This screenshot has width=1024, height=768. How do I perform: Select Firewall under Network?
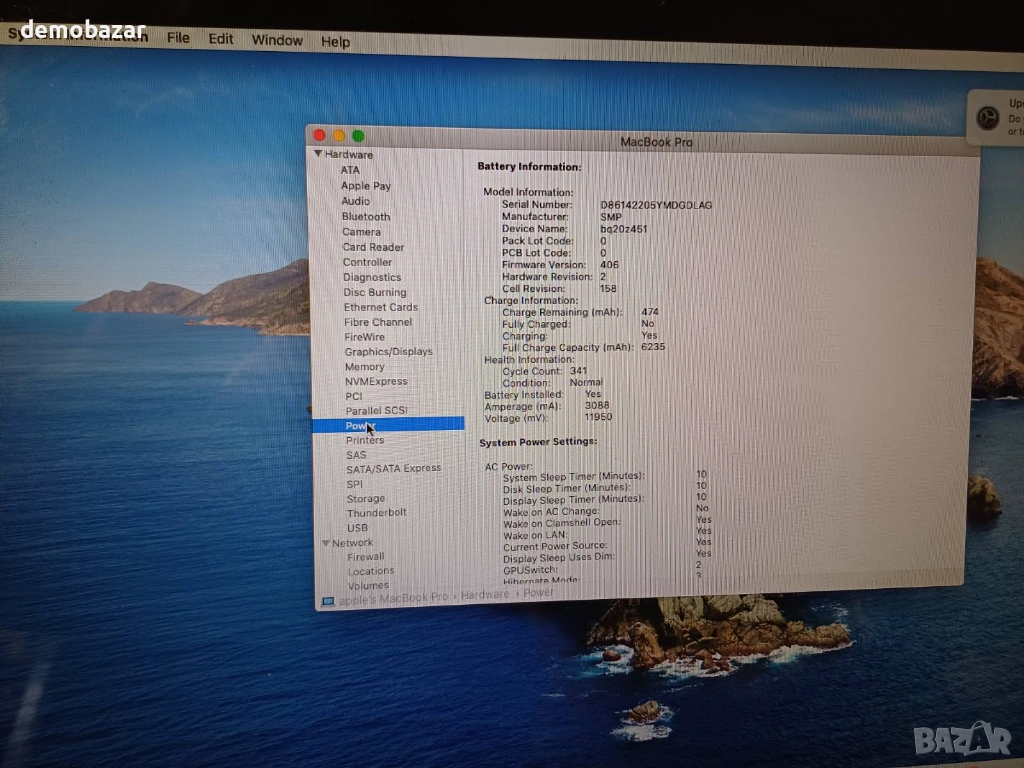(x=366, y=557)
